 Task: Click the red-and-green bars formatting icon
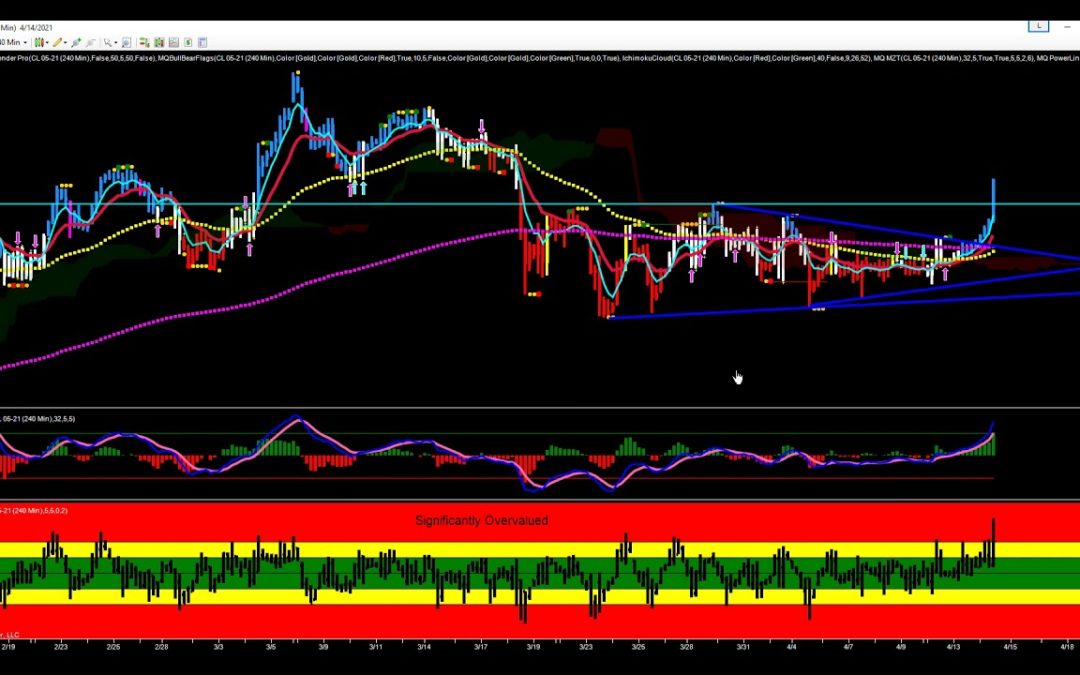click(x=142, y=42)
